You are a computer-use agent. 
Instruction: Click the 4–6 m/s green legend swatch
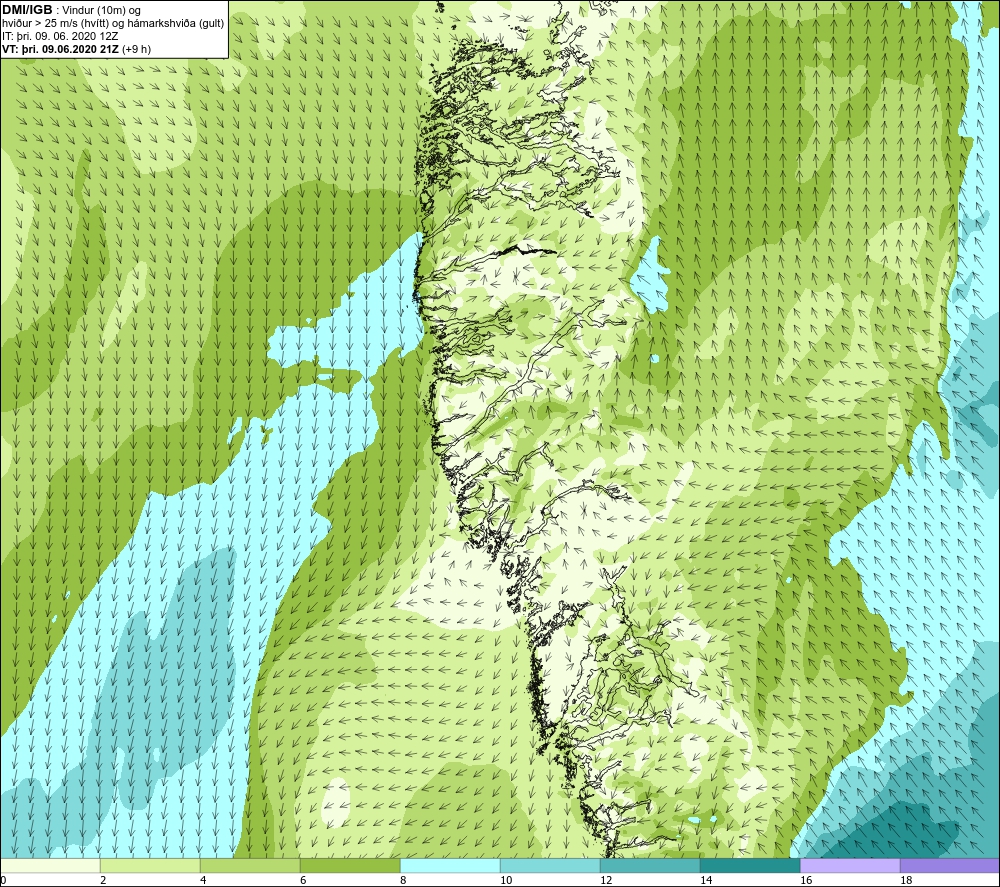[250, 865]
